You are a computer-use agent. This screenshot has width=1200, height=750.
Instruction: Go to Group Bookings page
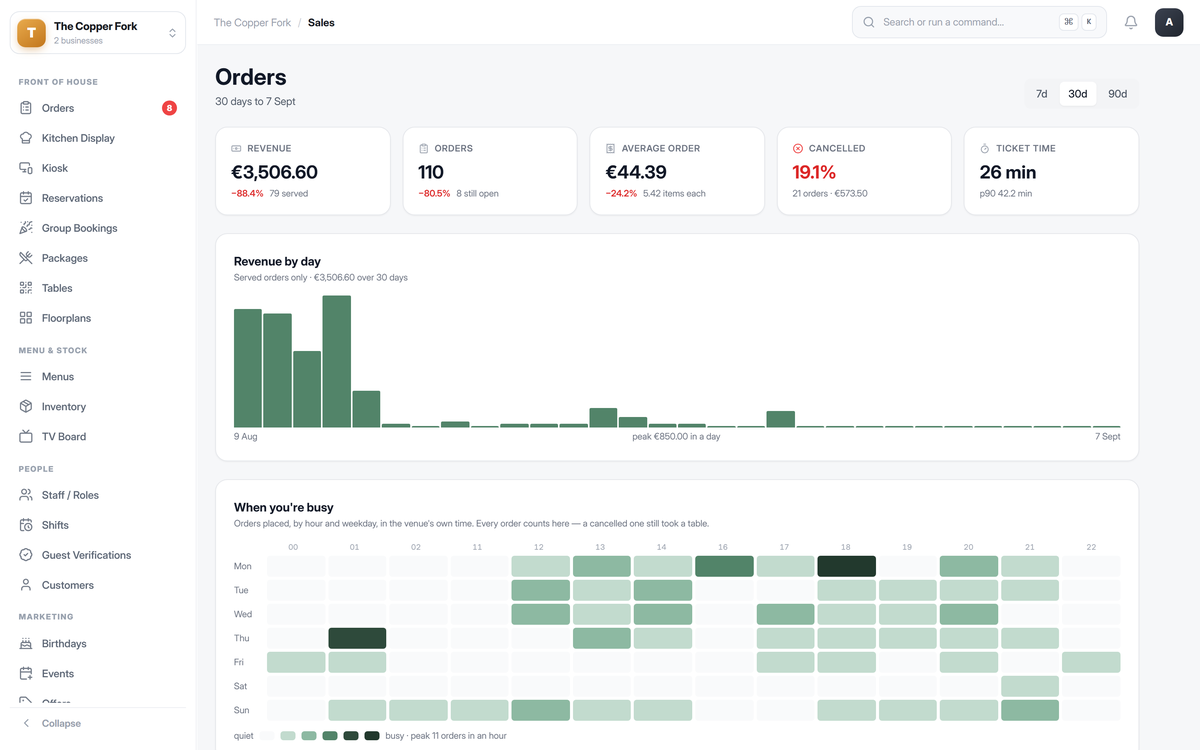coord(97,228)
